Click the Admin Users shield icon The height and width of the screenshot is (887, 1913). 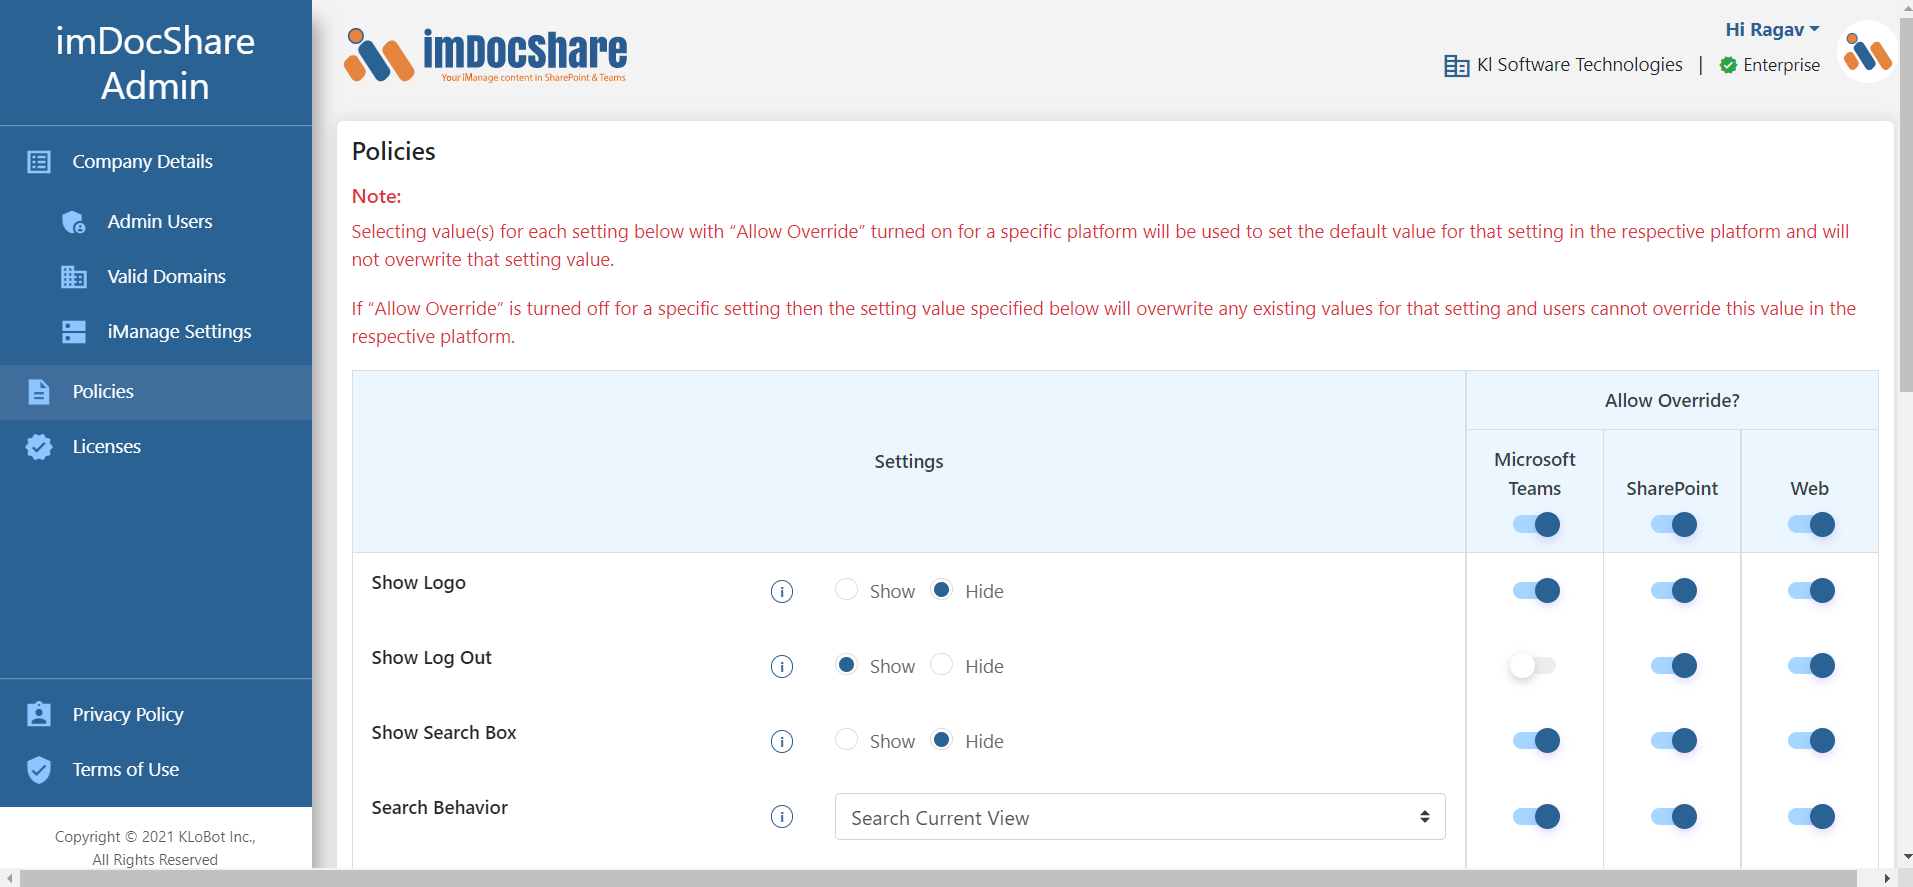coord(74,222)
